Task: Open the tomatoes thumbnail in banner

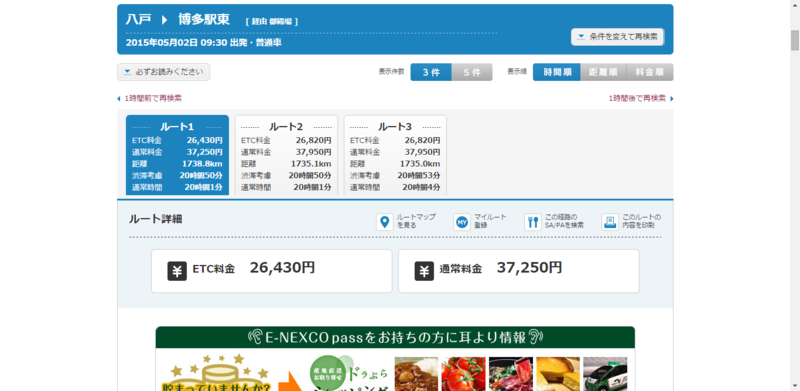Action: click(x=463, y=374)
